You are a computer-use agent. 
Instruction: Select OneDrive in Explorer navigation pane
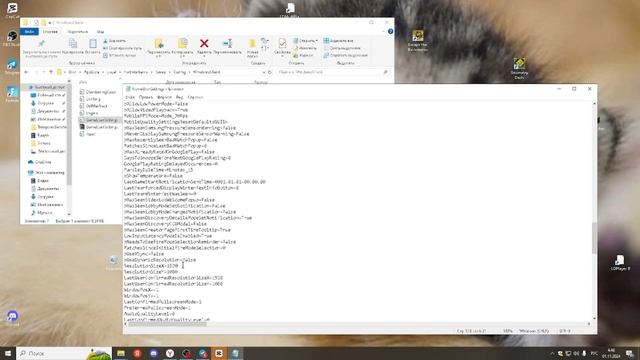40,162
